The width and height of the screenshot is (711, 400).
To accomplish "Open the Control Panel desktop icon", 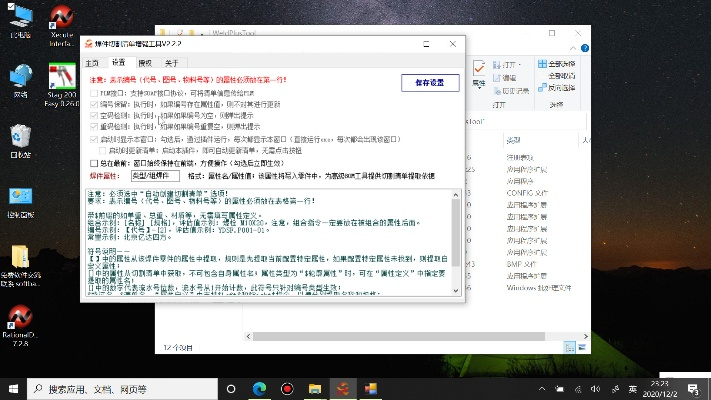I will coord(20,198).
